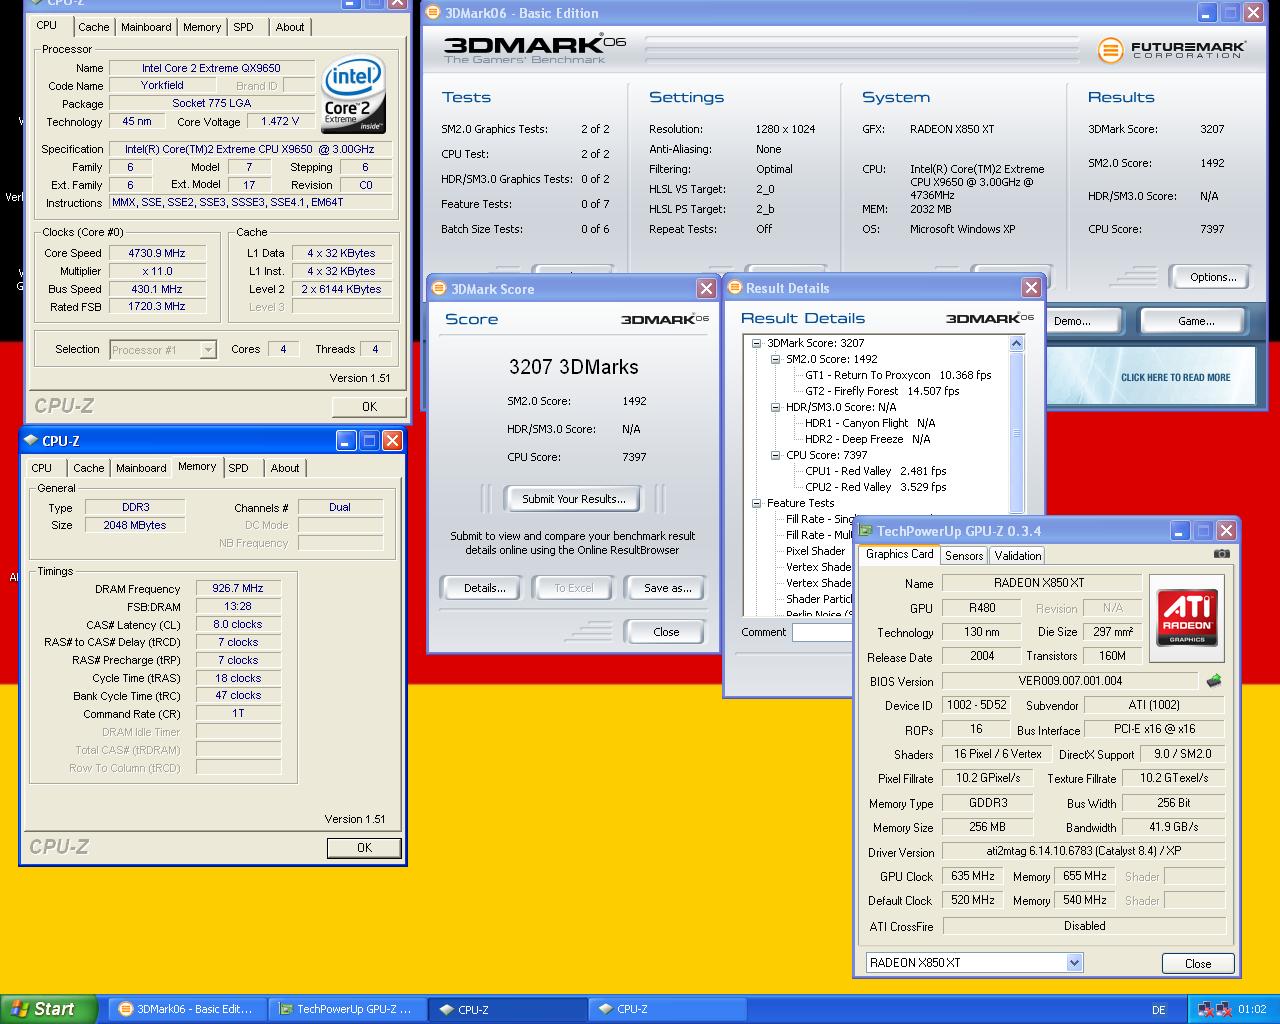Click the Save as... button
This screenshot has width=1280, height=1024.
667,588
